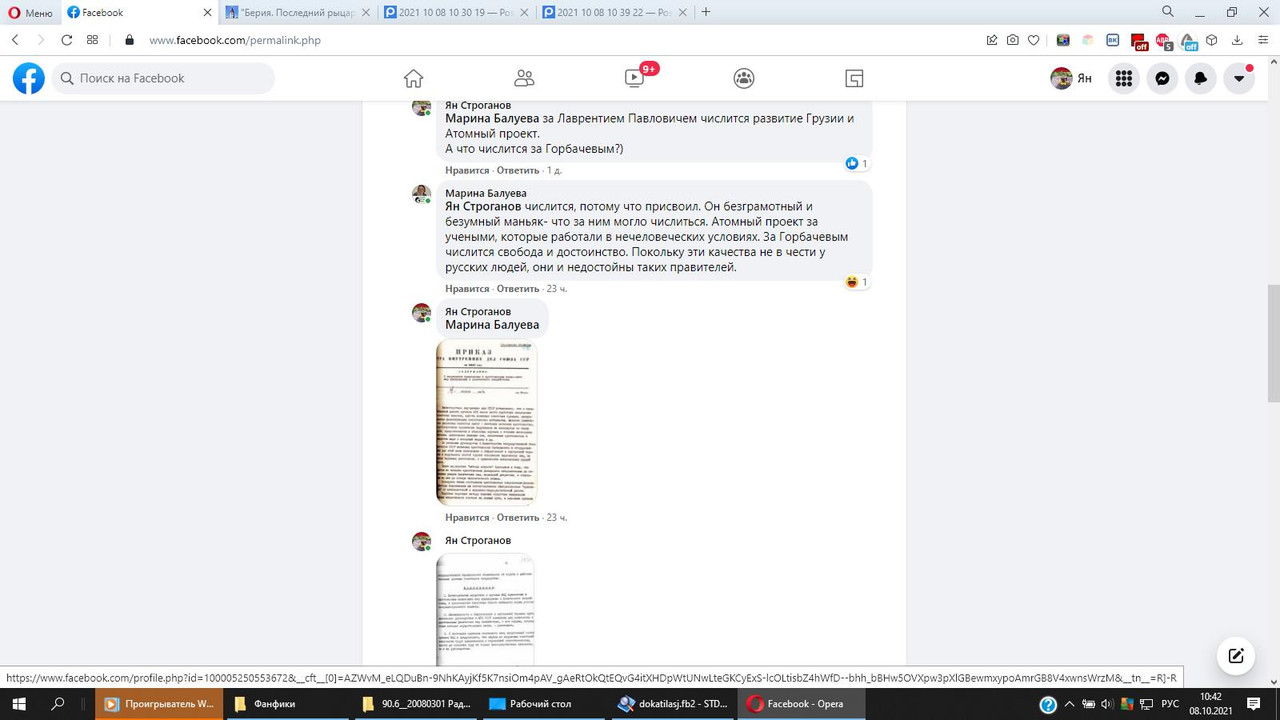The width and height of the screenshot is (1280, 720).
Task: Open the Facebook Groups icon
Action: point(744,78)
